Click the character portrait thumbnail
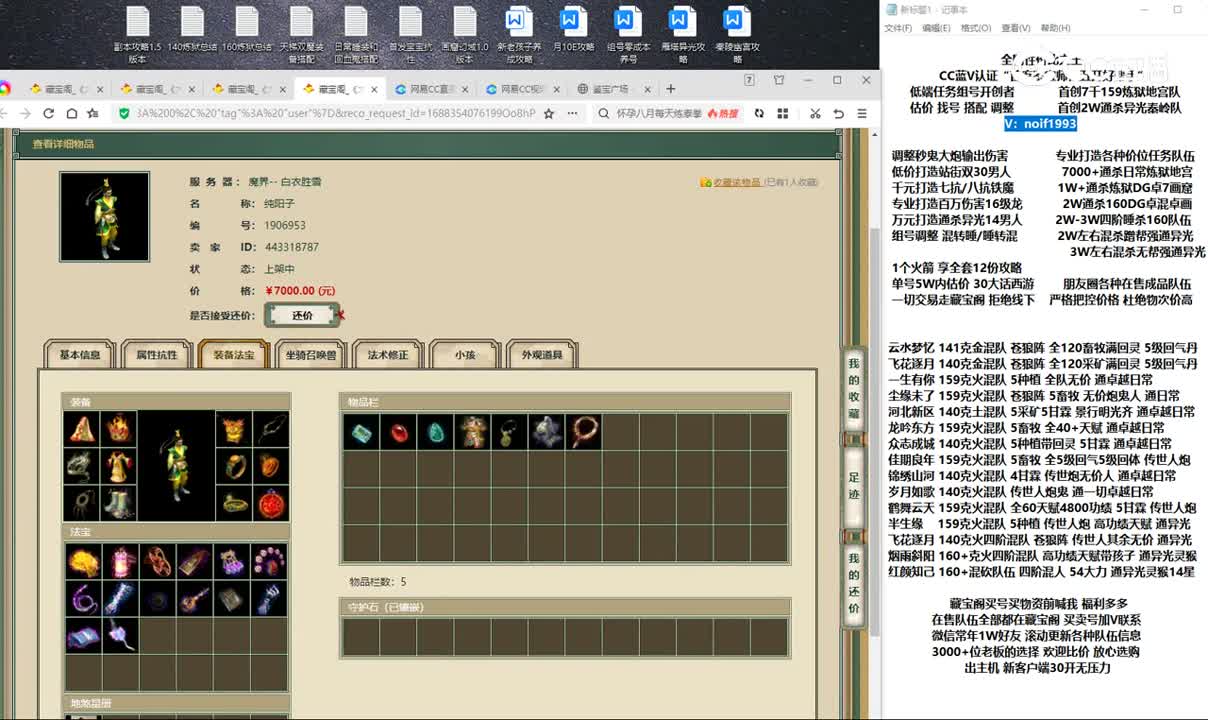 pos(104,217)
